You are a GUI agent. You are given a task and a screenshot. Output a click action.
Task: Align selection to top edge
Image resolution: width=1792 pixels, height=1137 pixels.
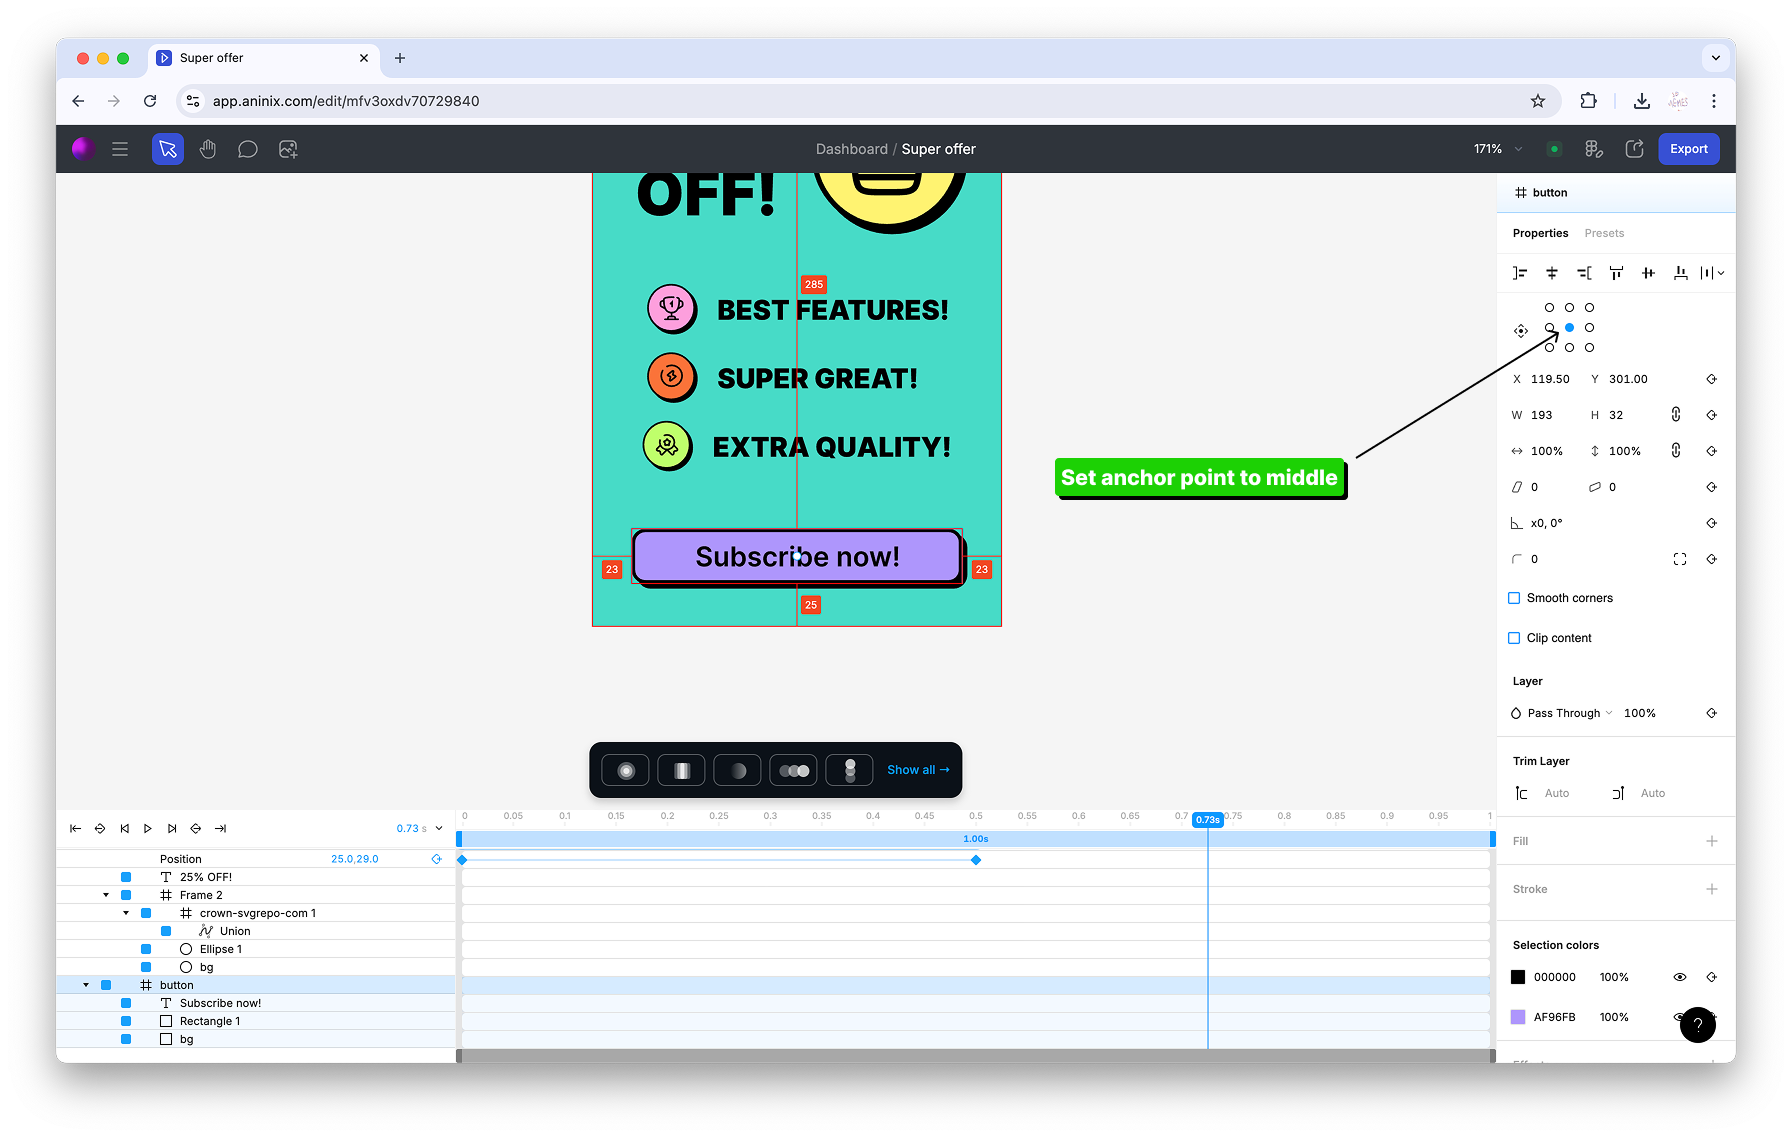click(x=1616, y=273)
